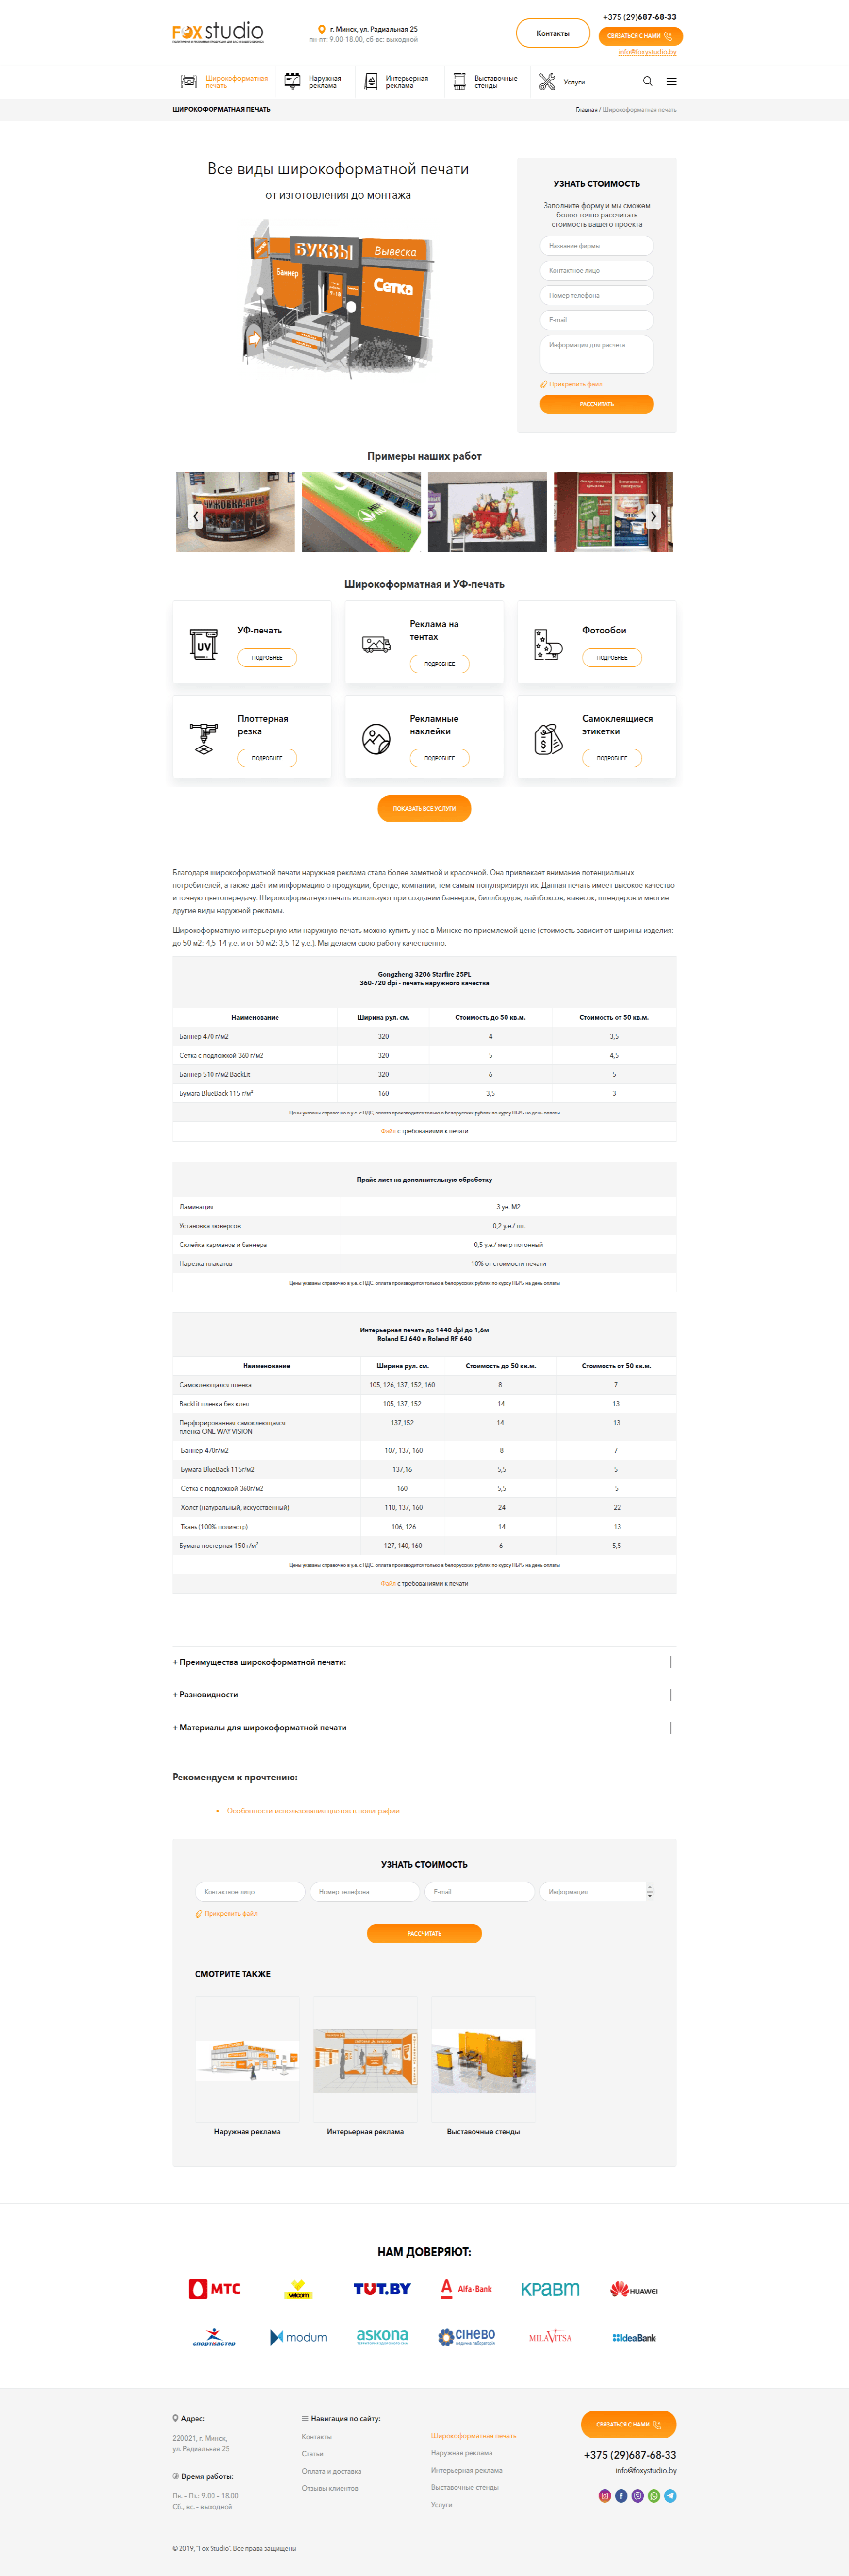Open the 'Отзывы клиентов' footer link
The height and width of the screenshot is (2576, 849).
click(x=330, y=2488)
